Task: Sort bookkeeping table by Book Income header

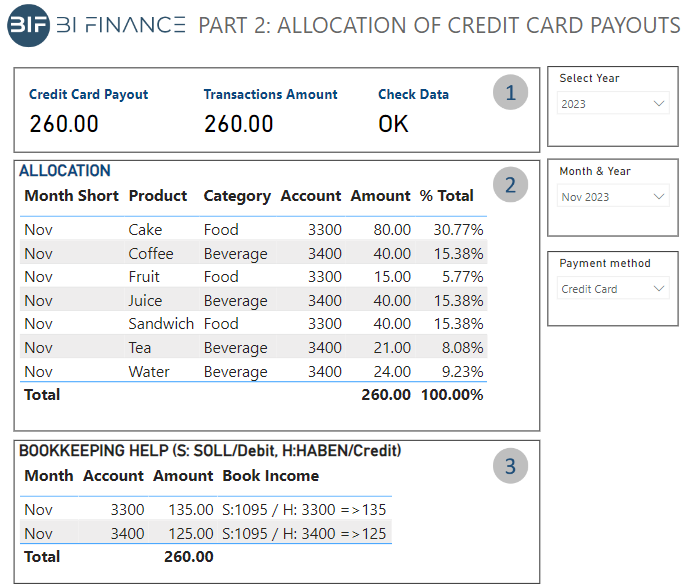Action: click(271, 476)
